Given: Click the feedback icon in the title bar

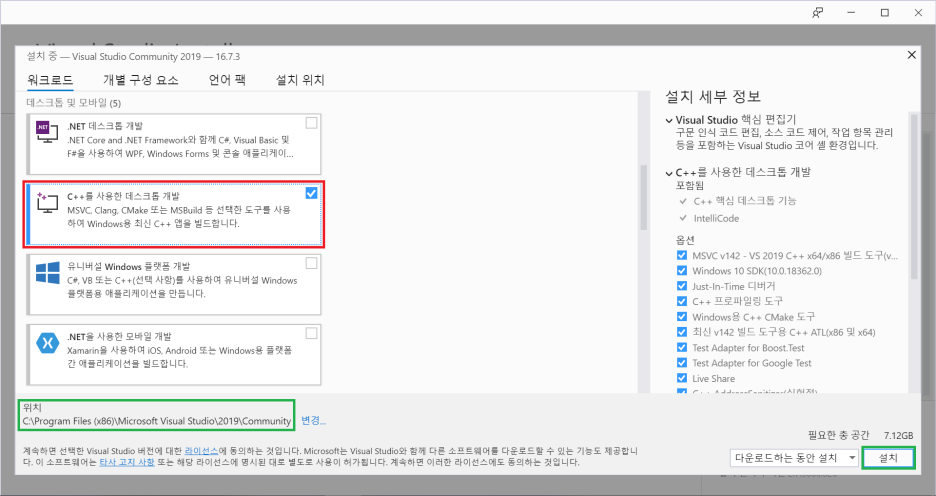Looking at the screenshot, I should (818, 13).
